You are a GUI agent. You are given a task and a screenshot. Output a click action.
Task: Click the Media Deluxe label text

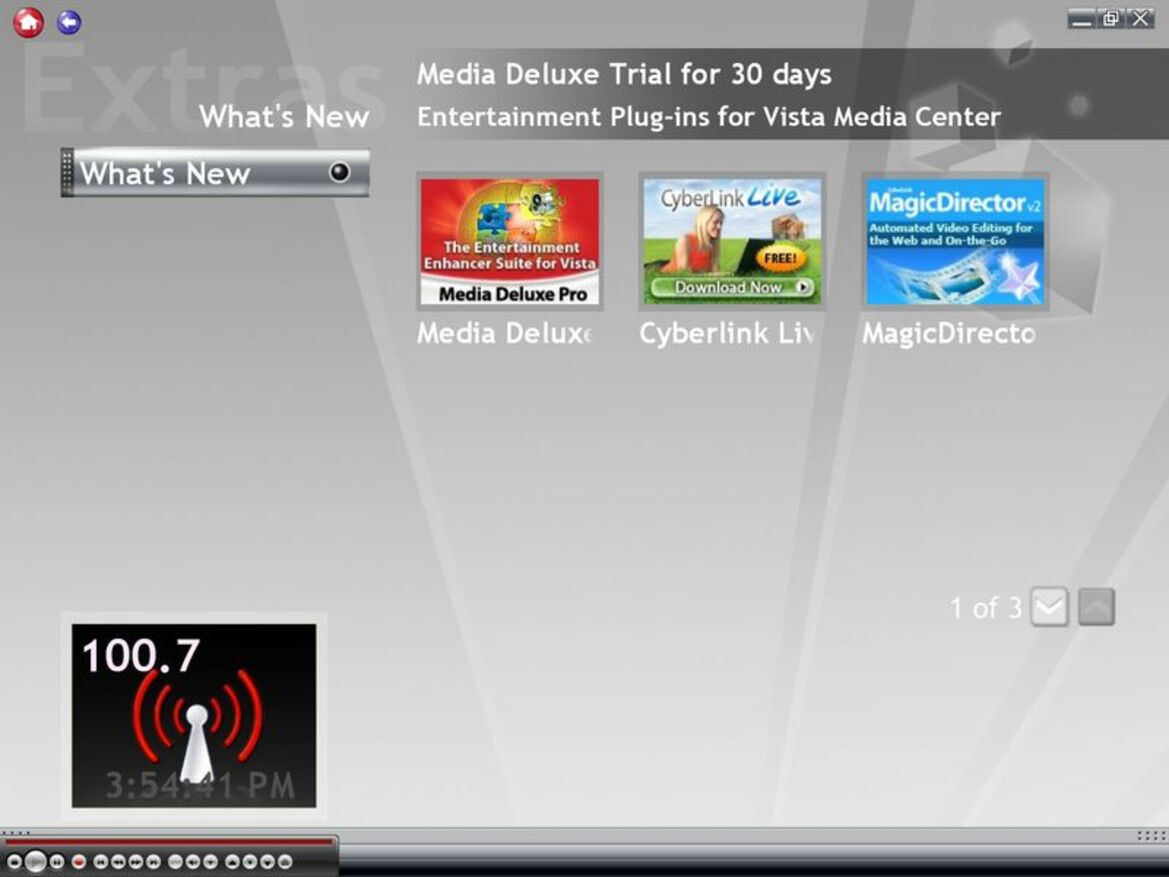[x=505, y=333]
